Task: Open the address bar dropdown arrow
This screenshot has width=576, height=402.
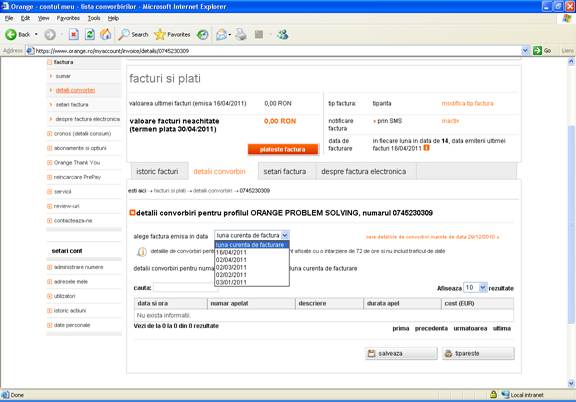Action: (525, 51)
